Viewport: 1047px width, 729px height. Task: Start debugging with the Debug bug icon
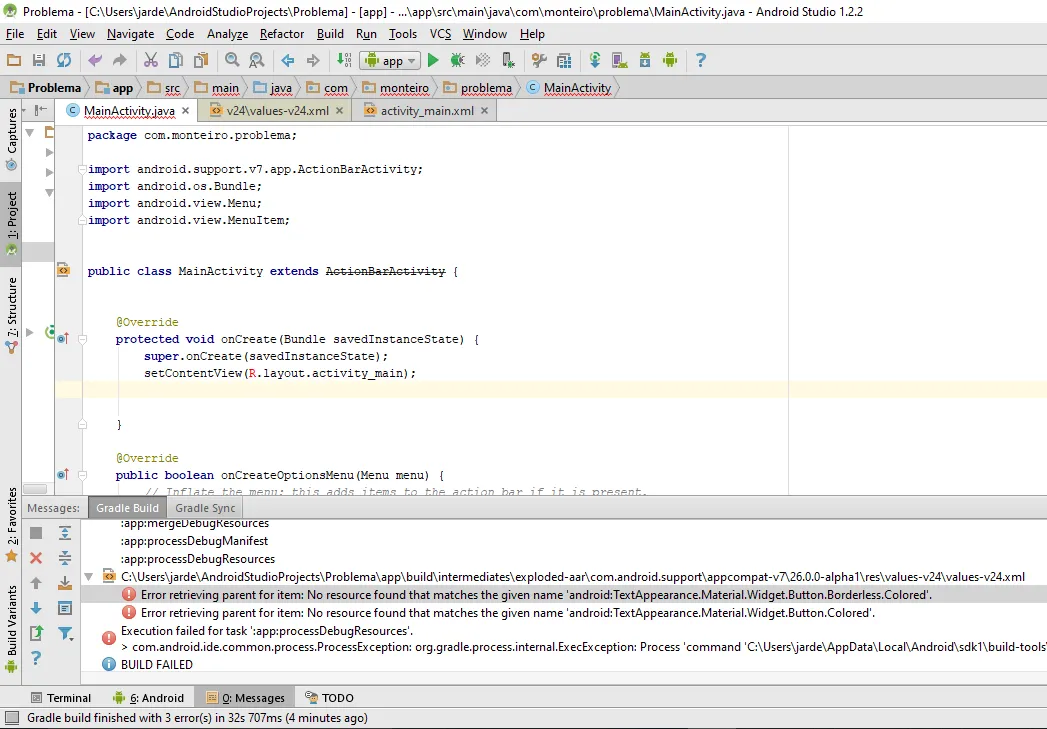tap(458, 61)
